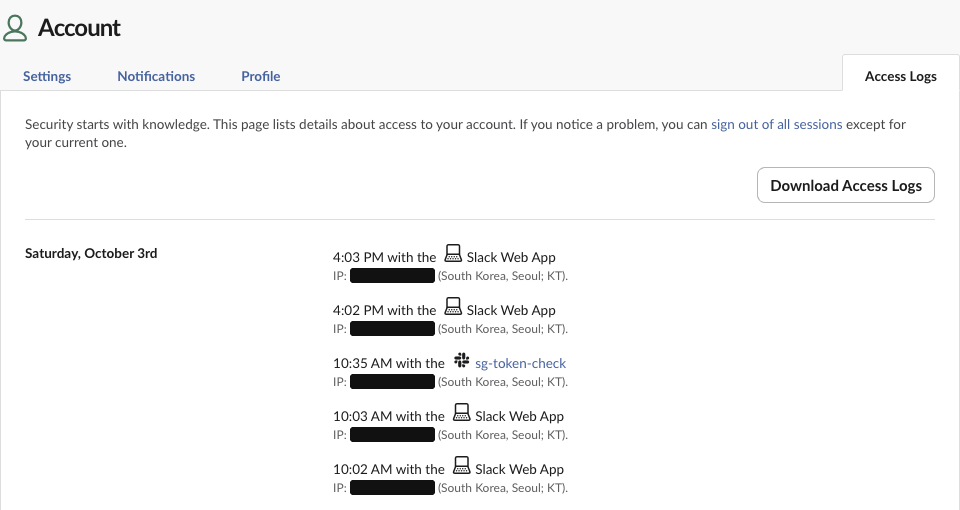The width and height of the screenshot is (960, 510).
Task: Follow the sign out of all sessions link
Action: [776, 124]
